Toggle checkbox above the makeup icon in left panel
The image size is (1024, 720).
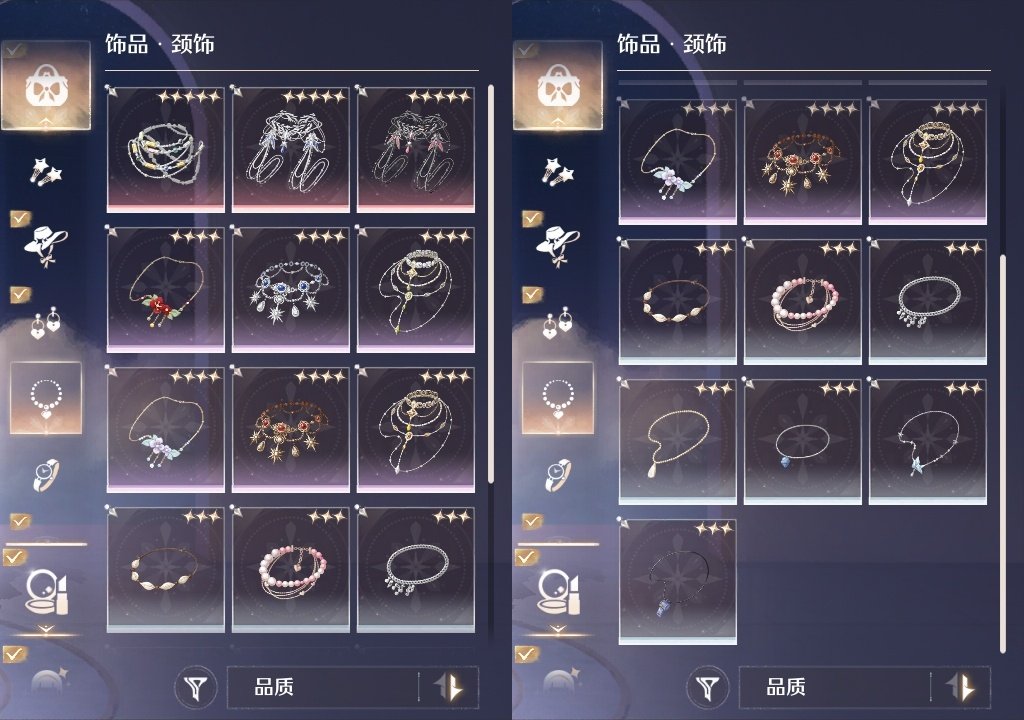point(13,557)
